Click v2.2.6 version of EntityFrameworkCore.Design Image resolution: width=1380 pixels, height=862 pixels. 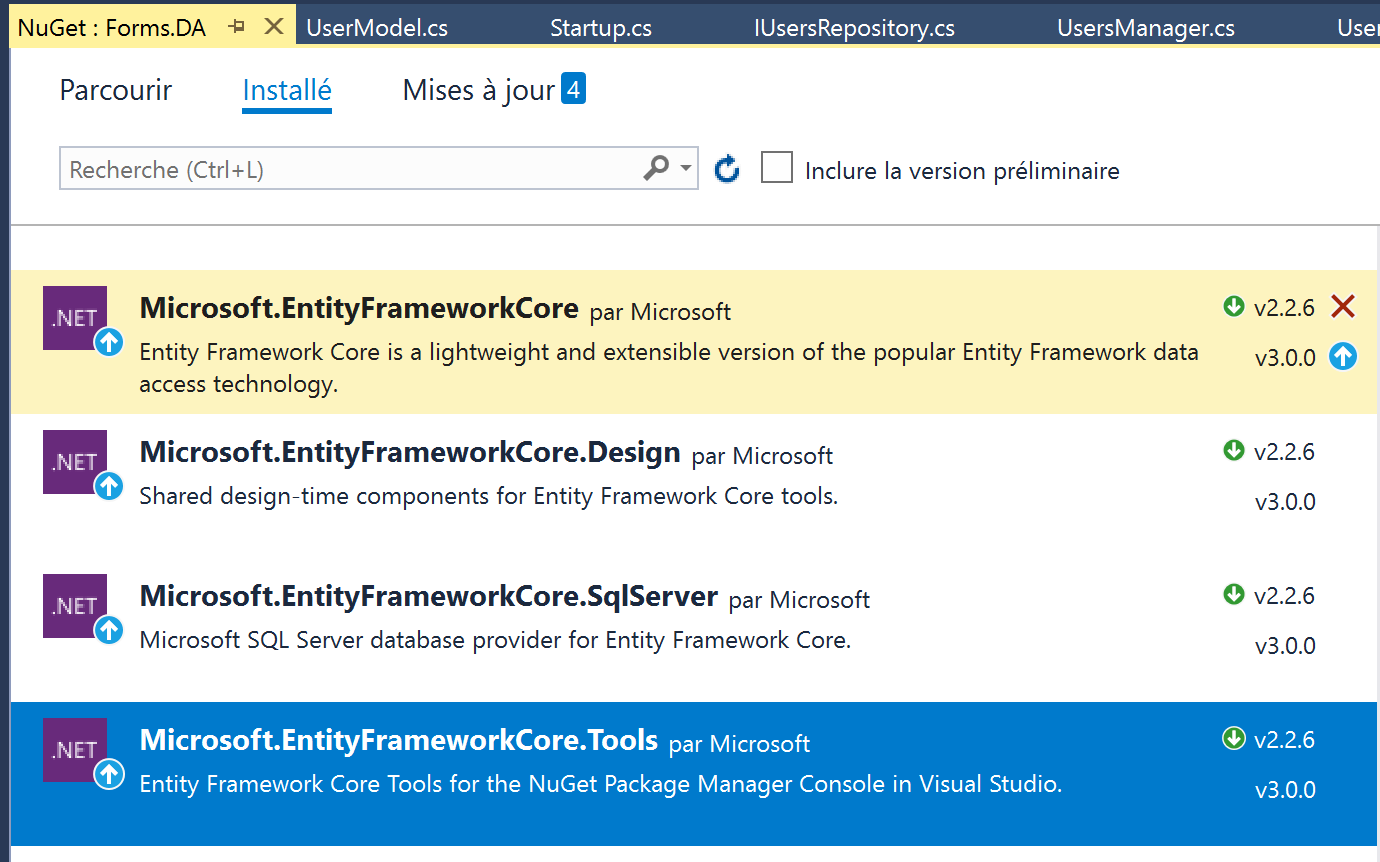[1285, 452]
